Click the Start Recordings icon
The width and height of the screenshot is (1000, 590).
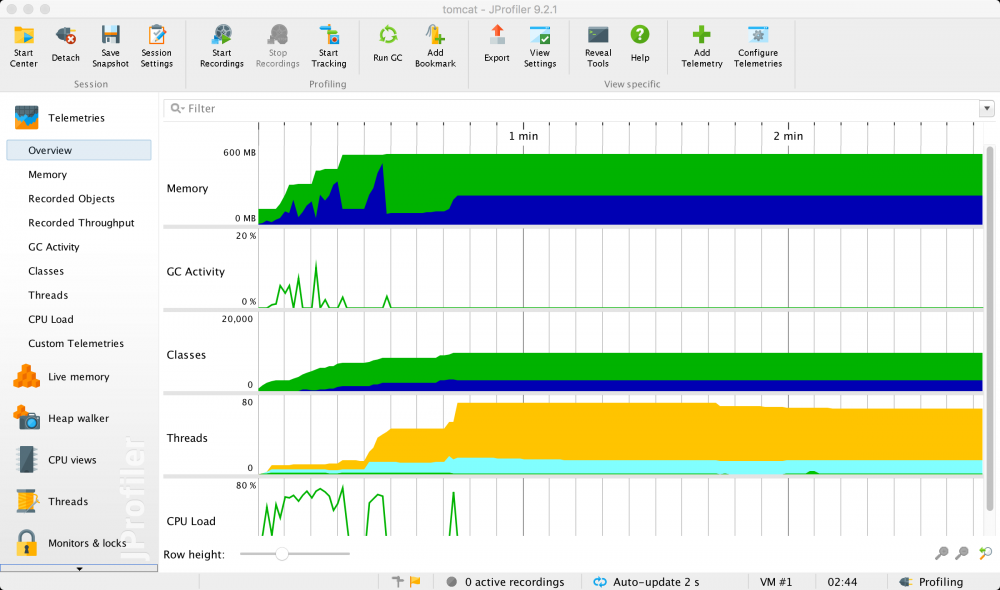[x=221, y=46]
